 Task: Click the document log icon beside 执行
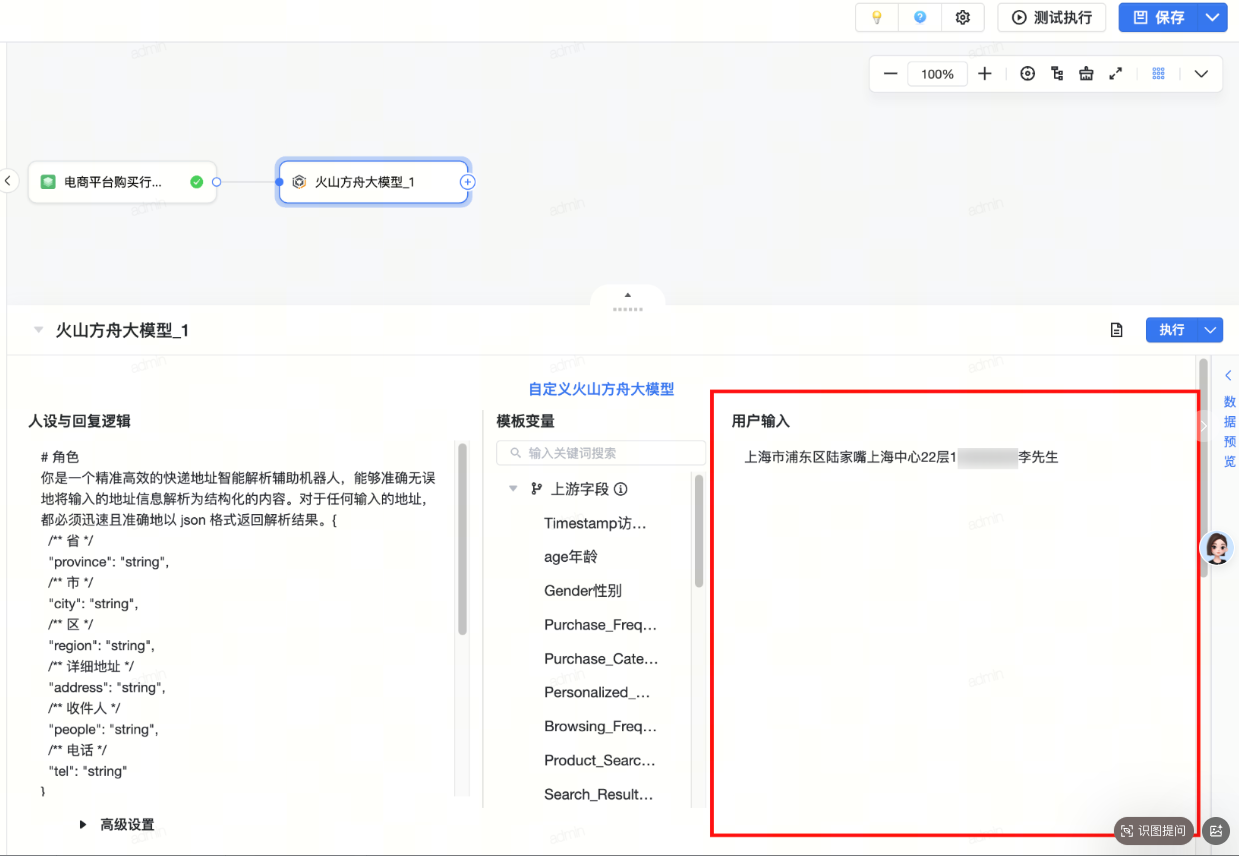coord(1117,330)
